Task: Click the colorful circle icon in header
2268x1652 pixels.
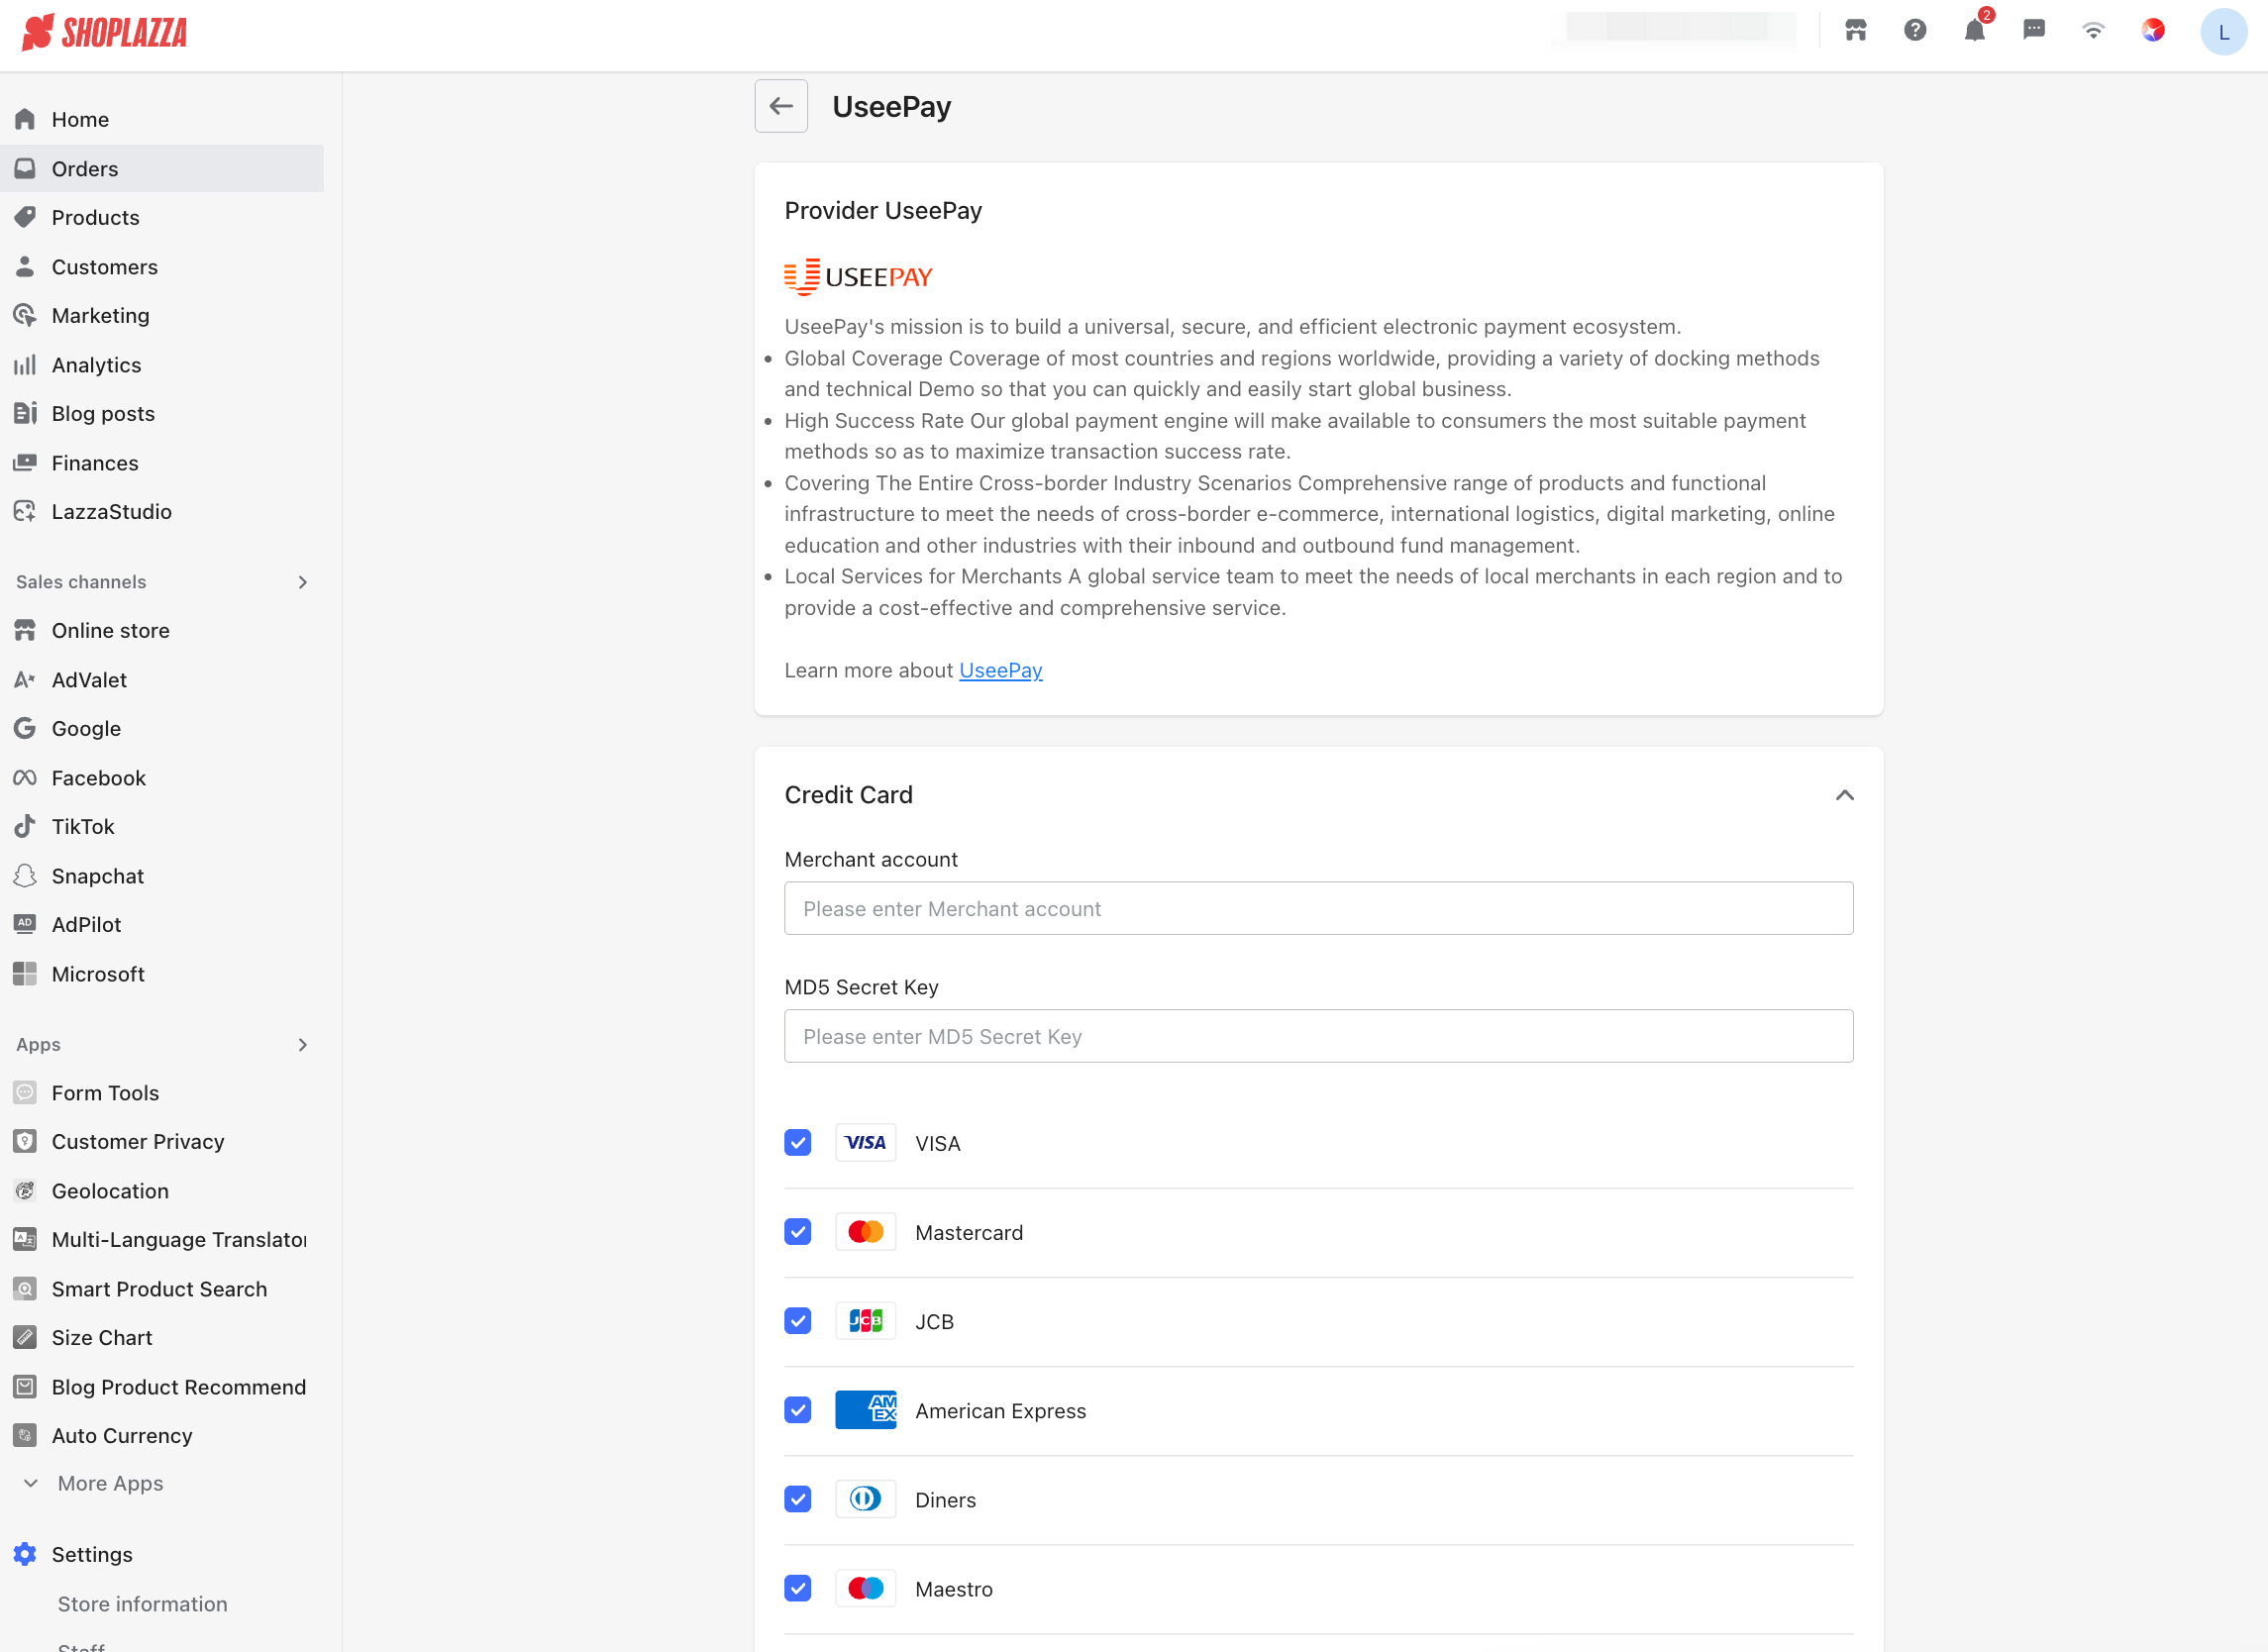Action: [x=2153, y=30]
